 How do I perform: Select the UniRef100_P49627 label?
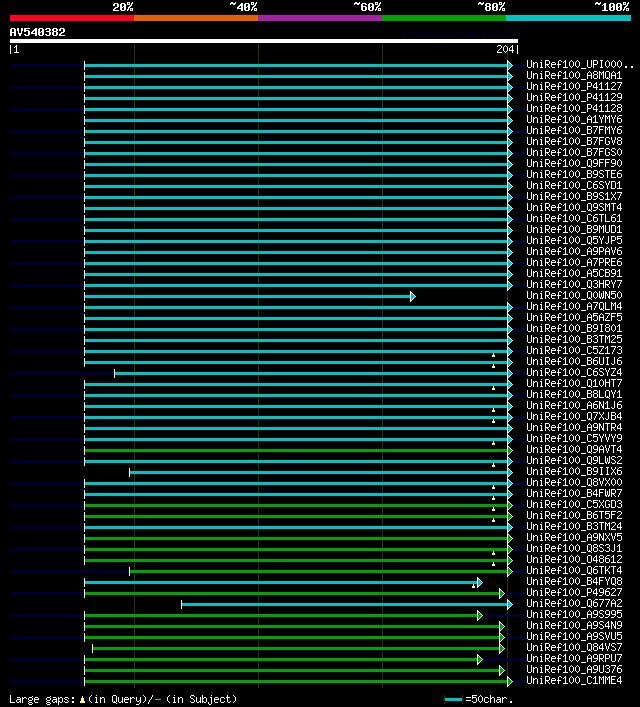click(x=574, y=592)
